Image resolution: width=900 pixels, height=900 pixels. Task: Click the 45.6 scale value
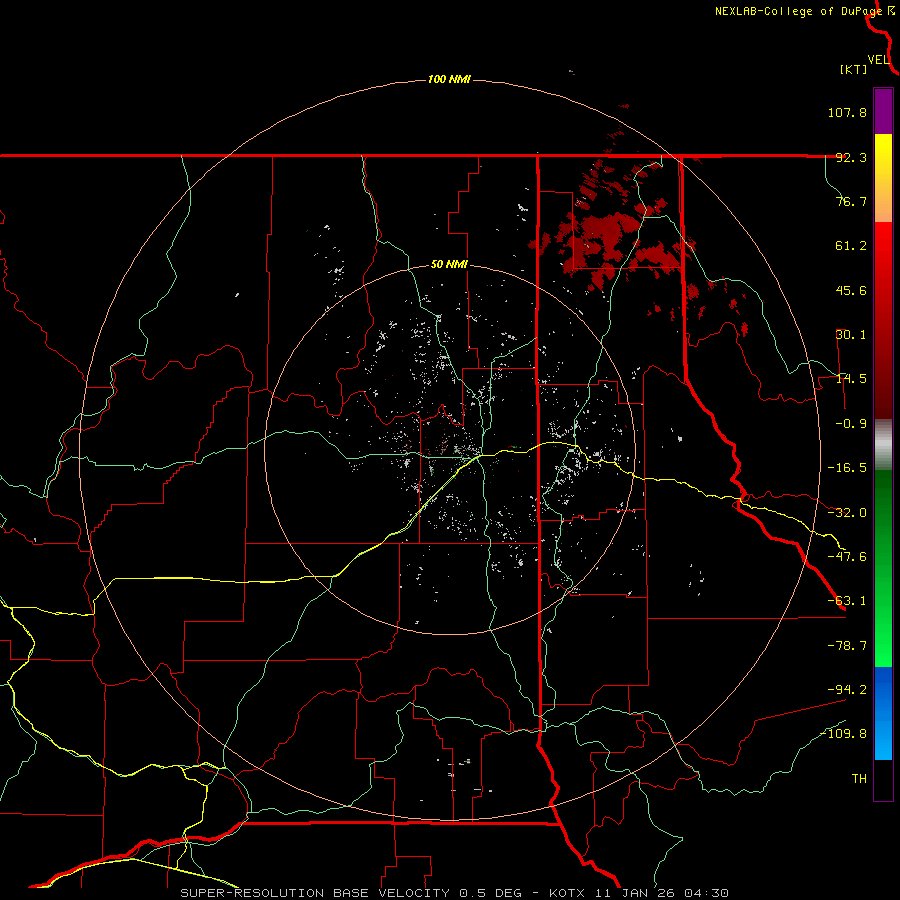pyautogui.click(x=851, y=290)
